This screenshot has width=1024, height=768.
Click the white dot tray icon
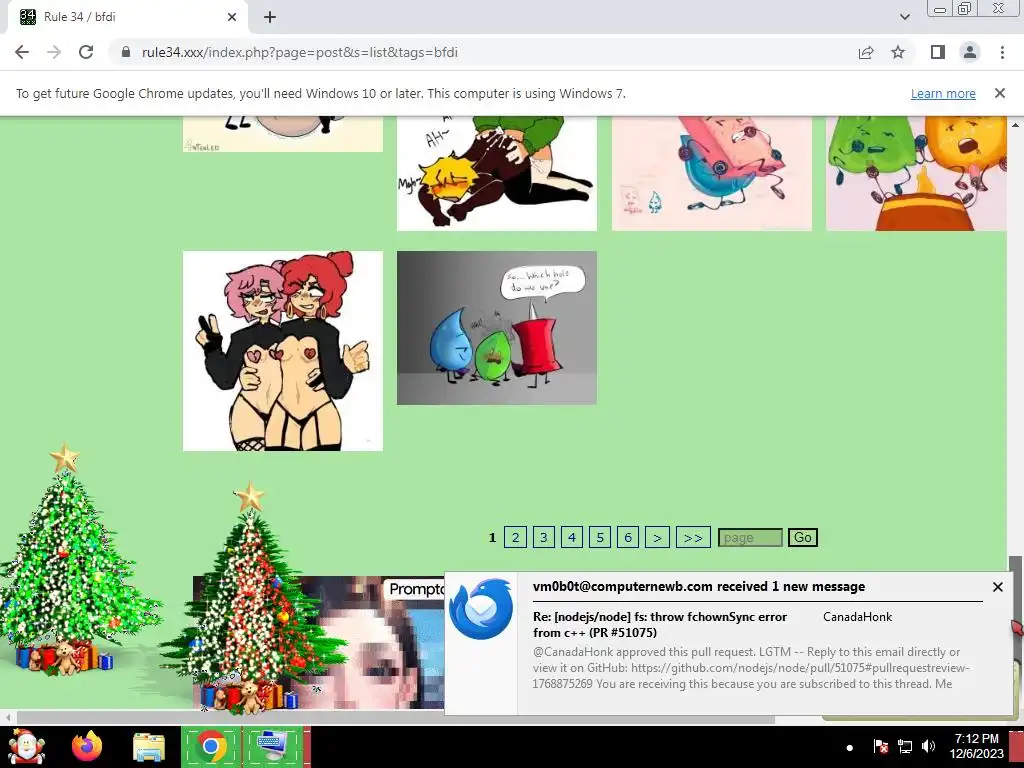coord(849,747)
